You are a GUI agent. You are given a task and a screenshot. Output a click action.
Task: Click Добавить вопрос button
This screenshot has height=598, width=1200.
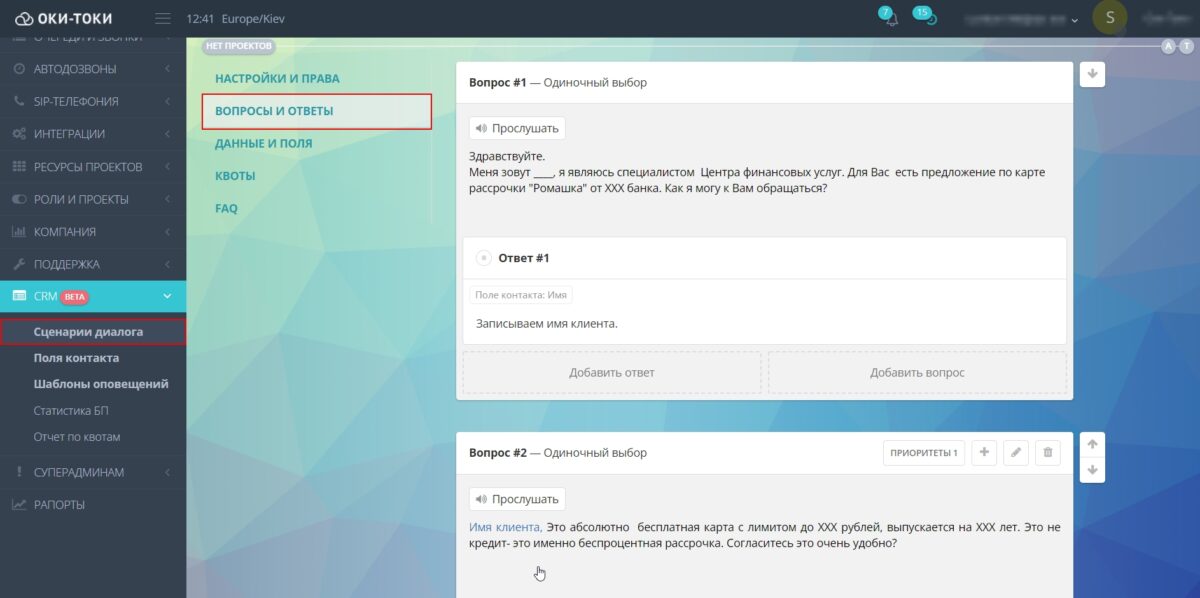click(917, 372)
